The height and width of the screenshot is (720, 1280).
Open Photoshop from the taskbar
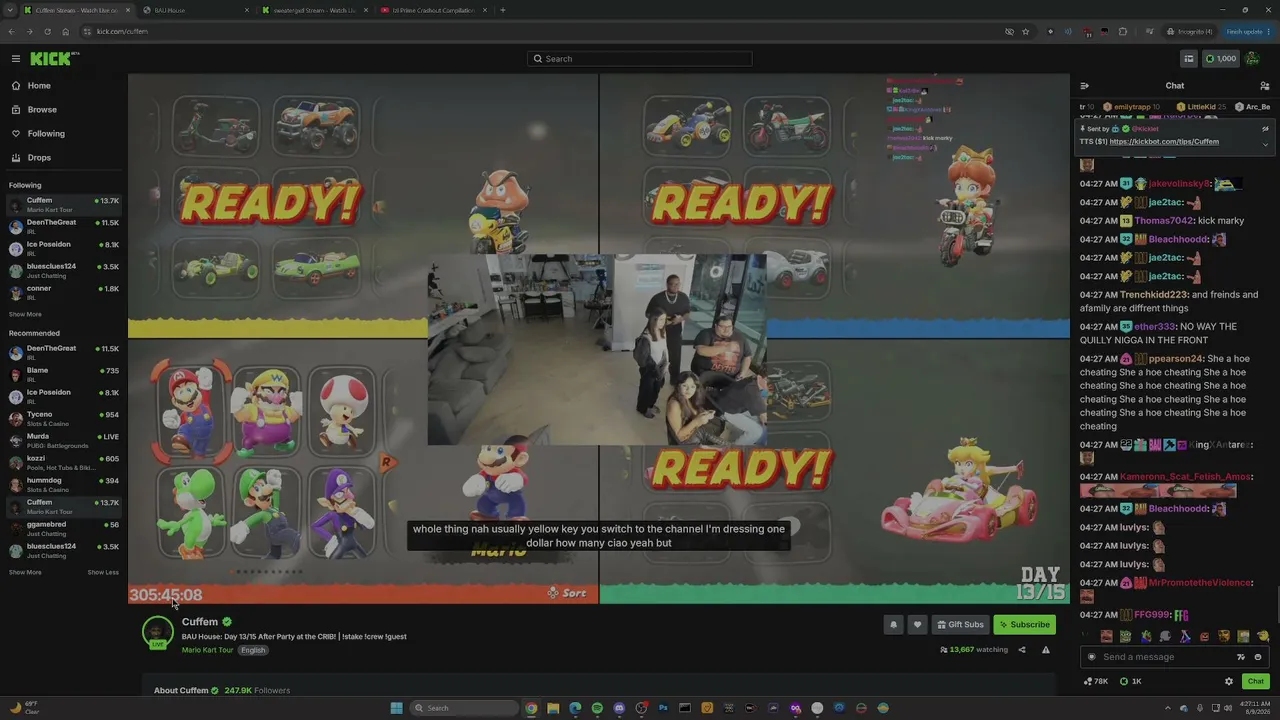(663, 708)
